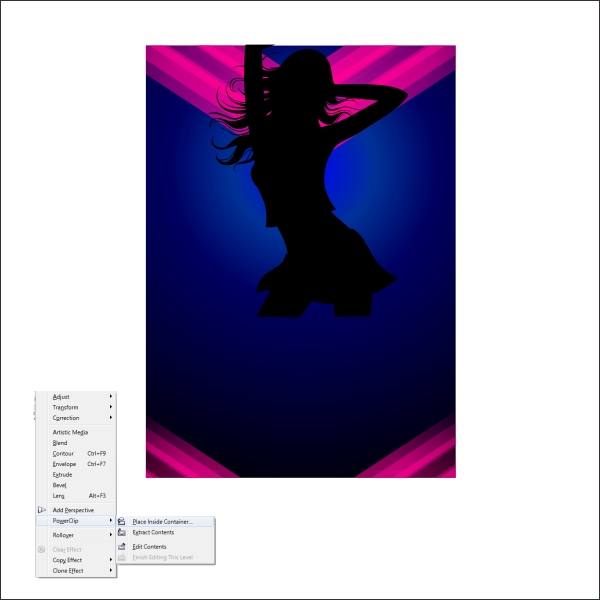Screen dimensions: 600x600
Task: Expand the Rollover submenu
Action: click(64, 535)
